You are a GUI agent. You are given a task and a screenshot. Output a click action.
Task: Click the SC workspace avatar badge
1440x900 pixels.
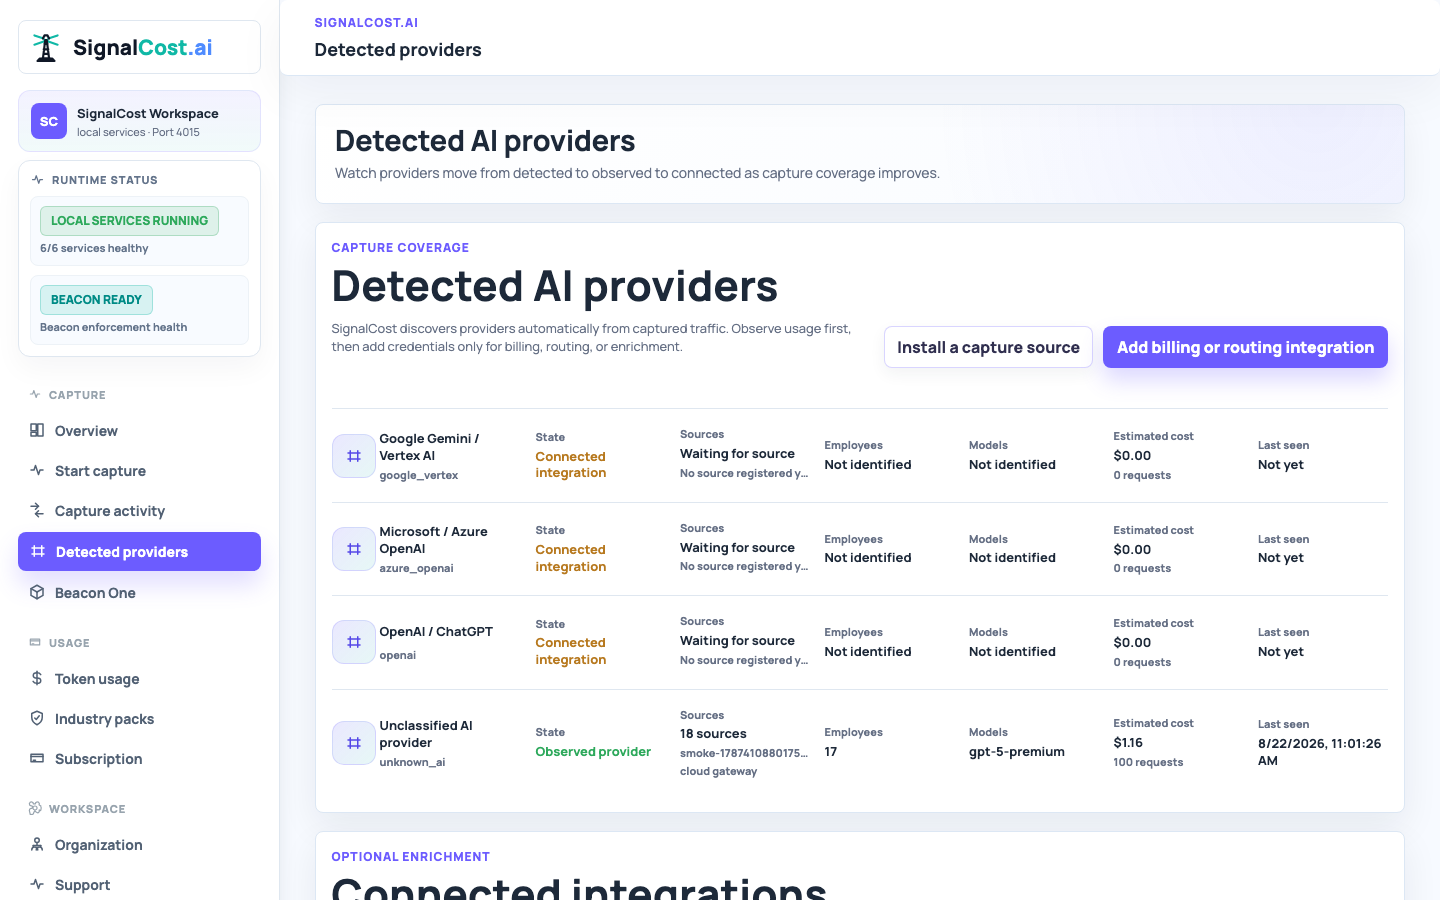tap(49, 121)
